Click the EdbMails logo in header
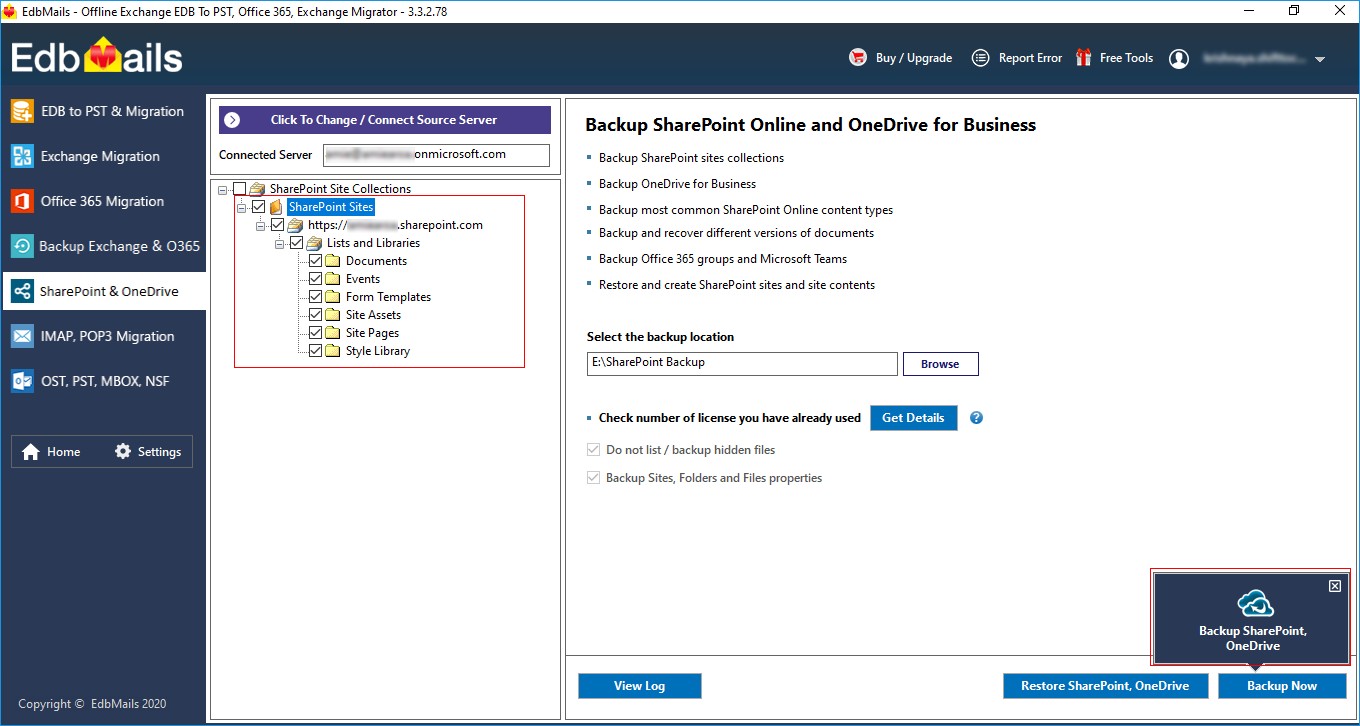1360x726 pixels. [97, 57]
